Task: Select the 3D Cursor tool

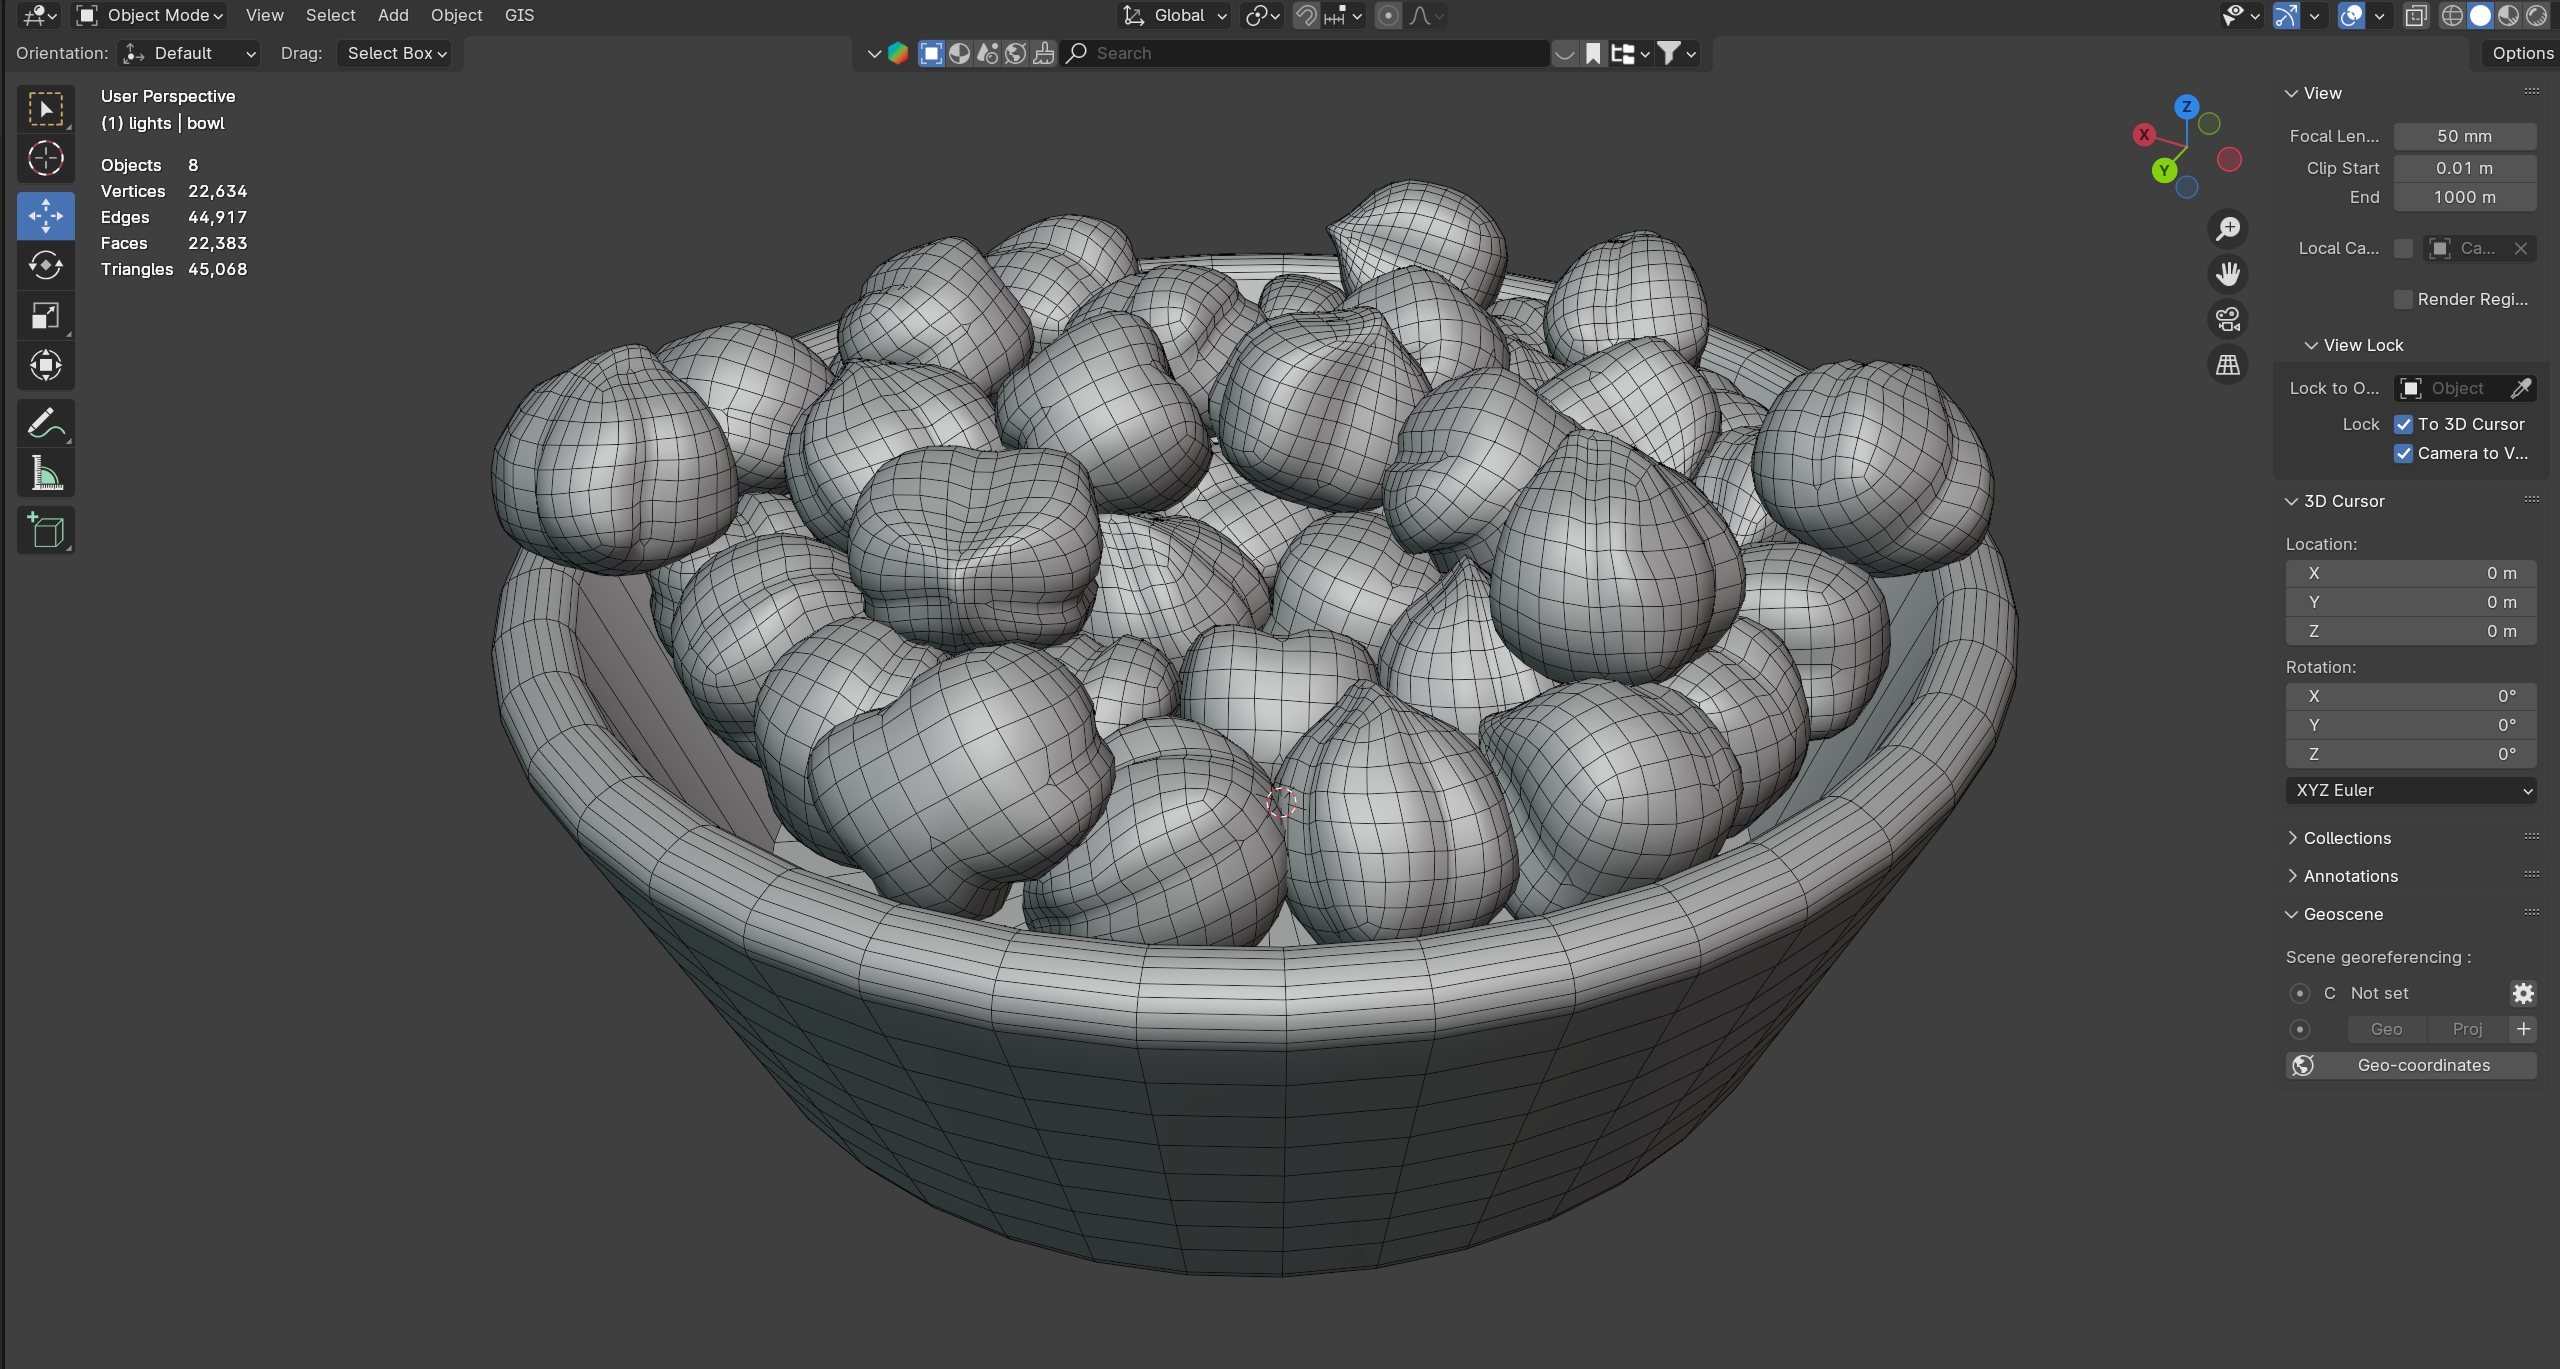Action: [x=45, y=158]
